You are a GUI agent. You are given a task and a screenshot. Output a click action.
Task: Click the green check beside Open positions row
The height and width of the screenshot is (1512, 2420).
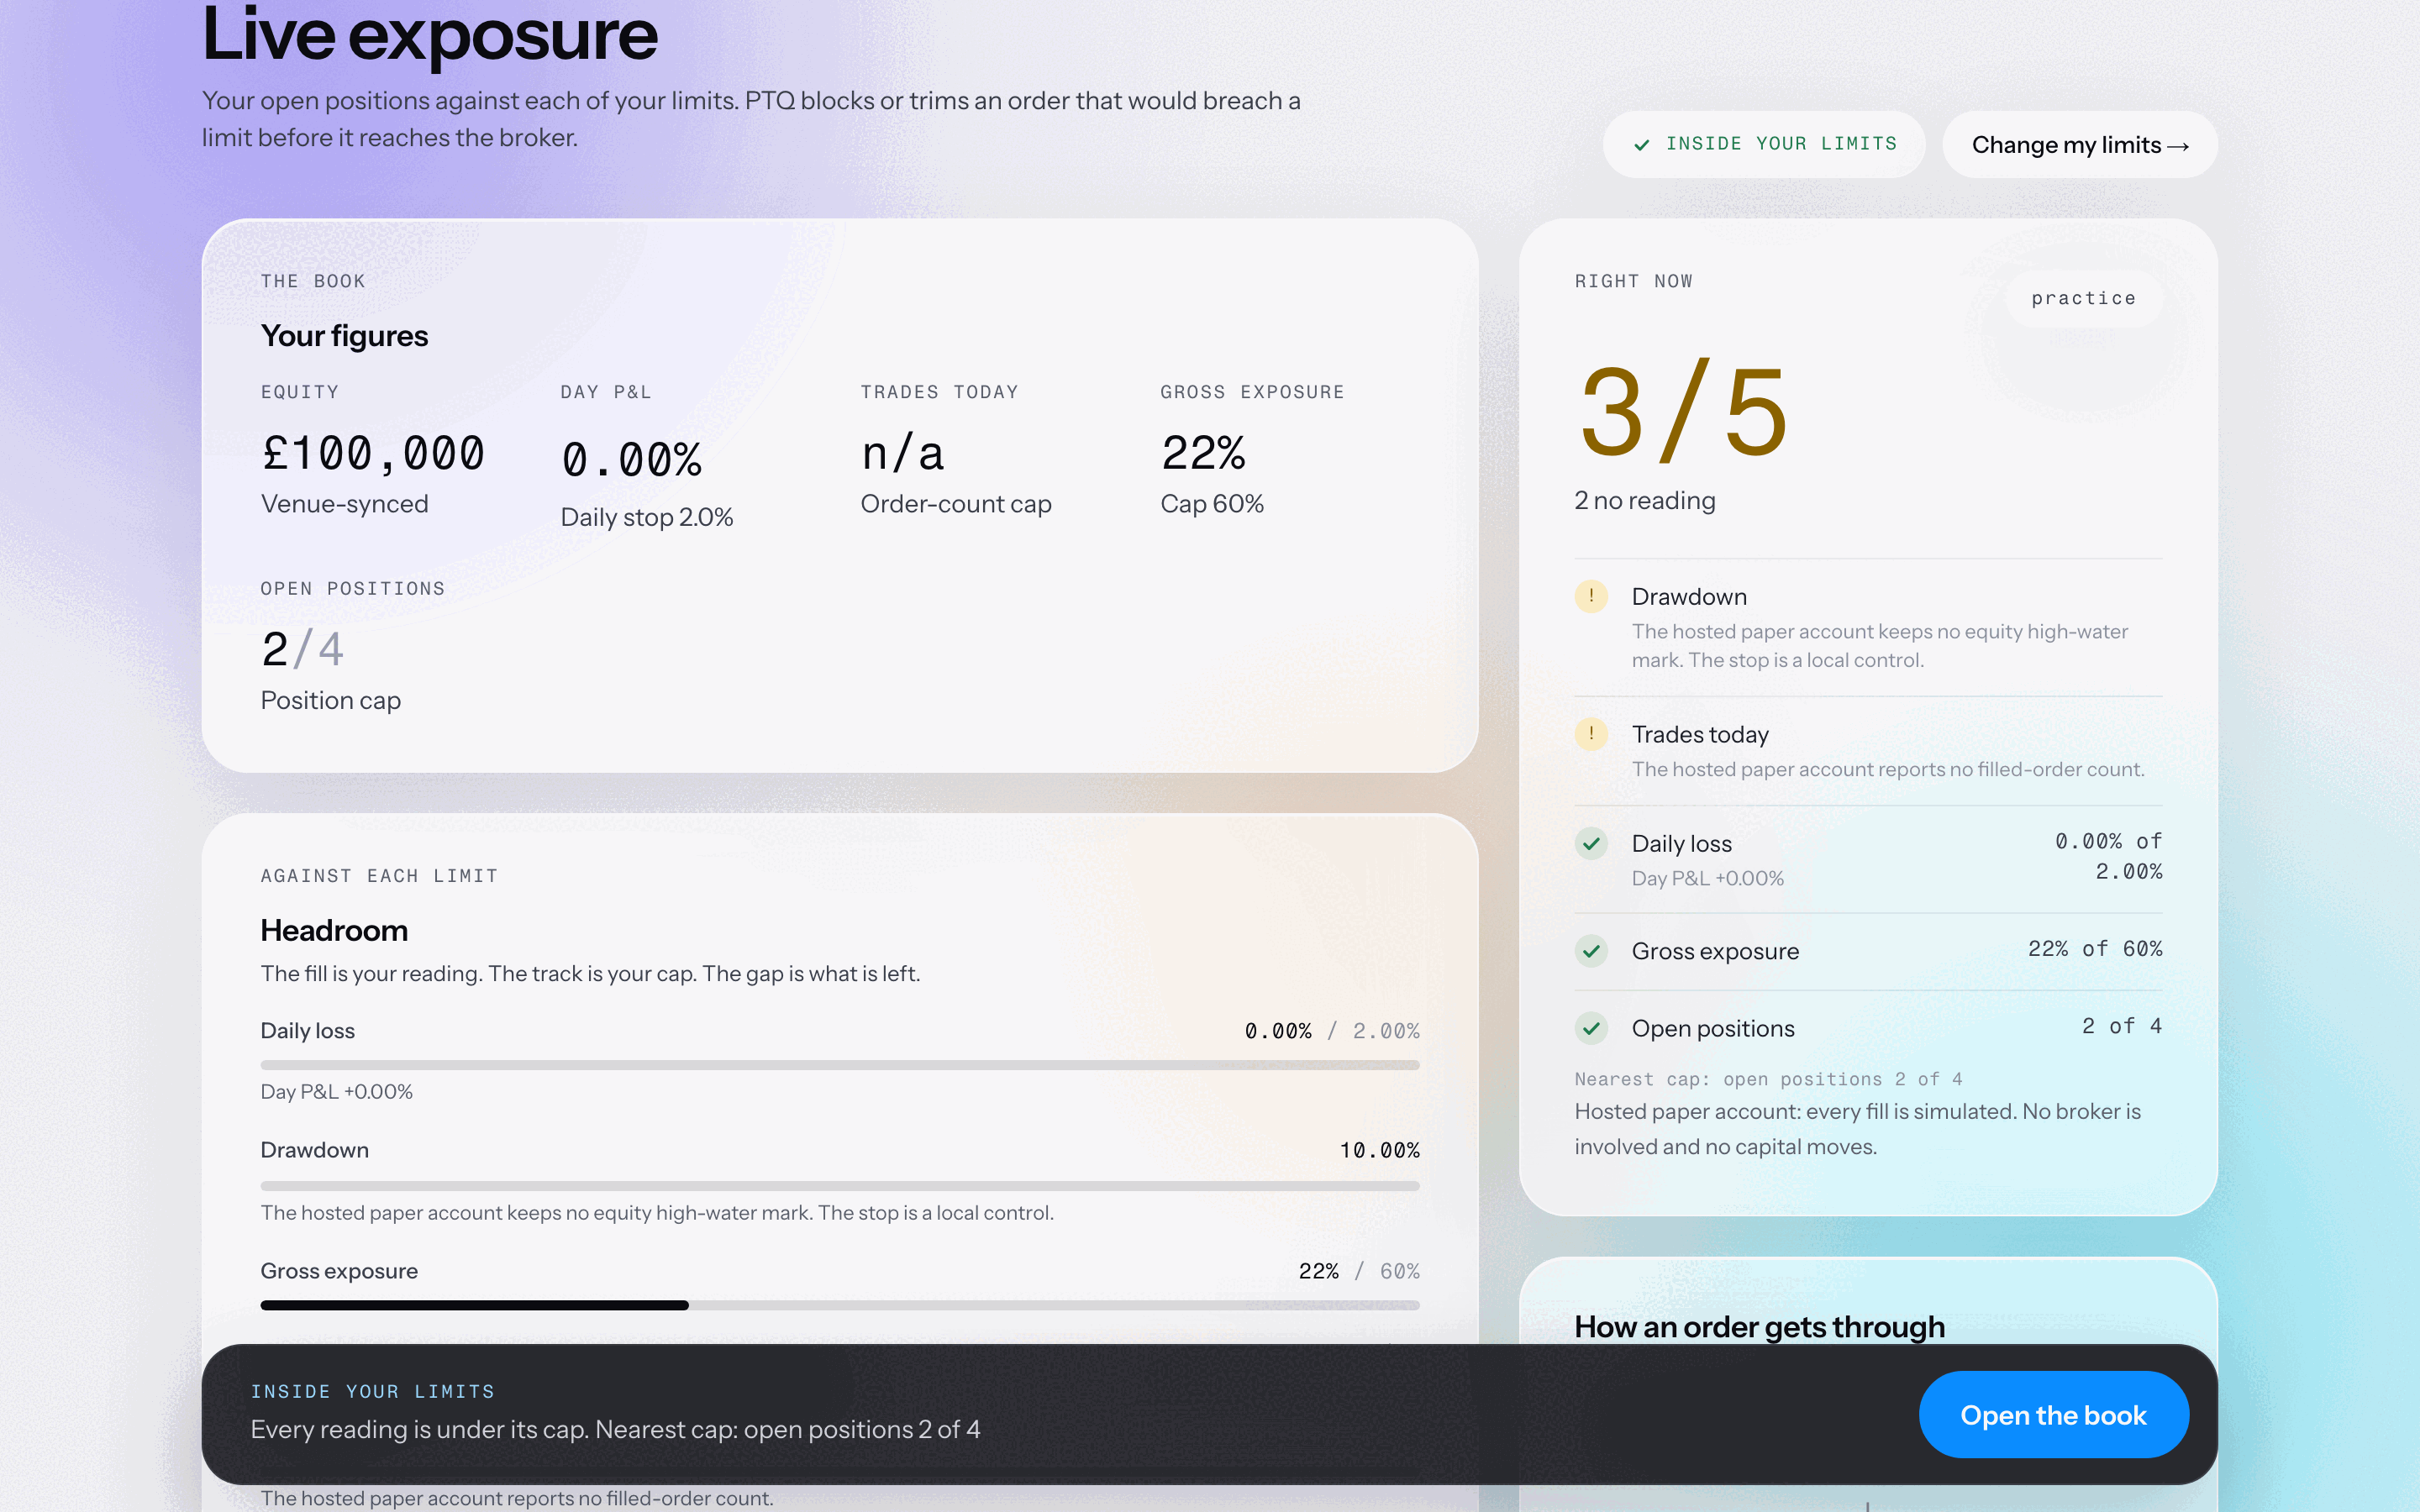tap(1590, 1028)
